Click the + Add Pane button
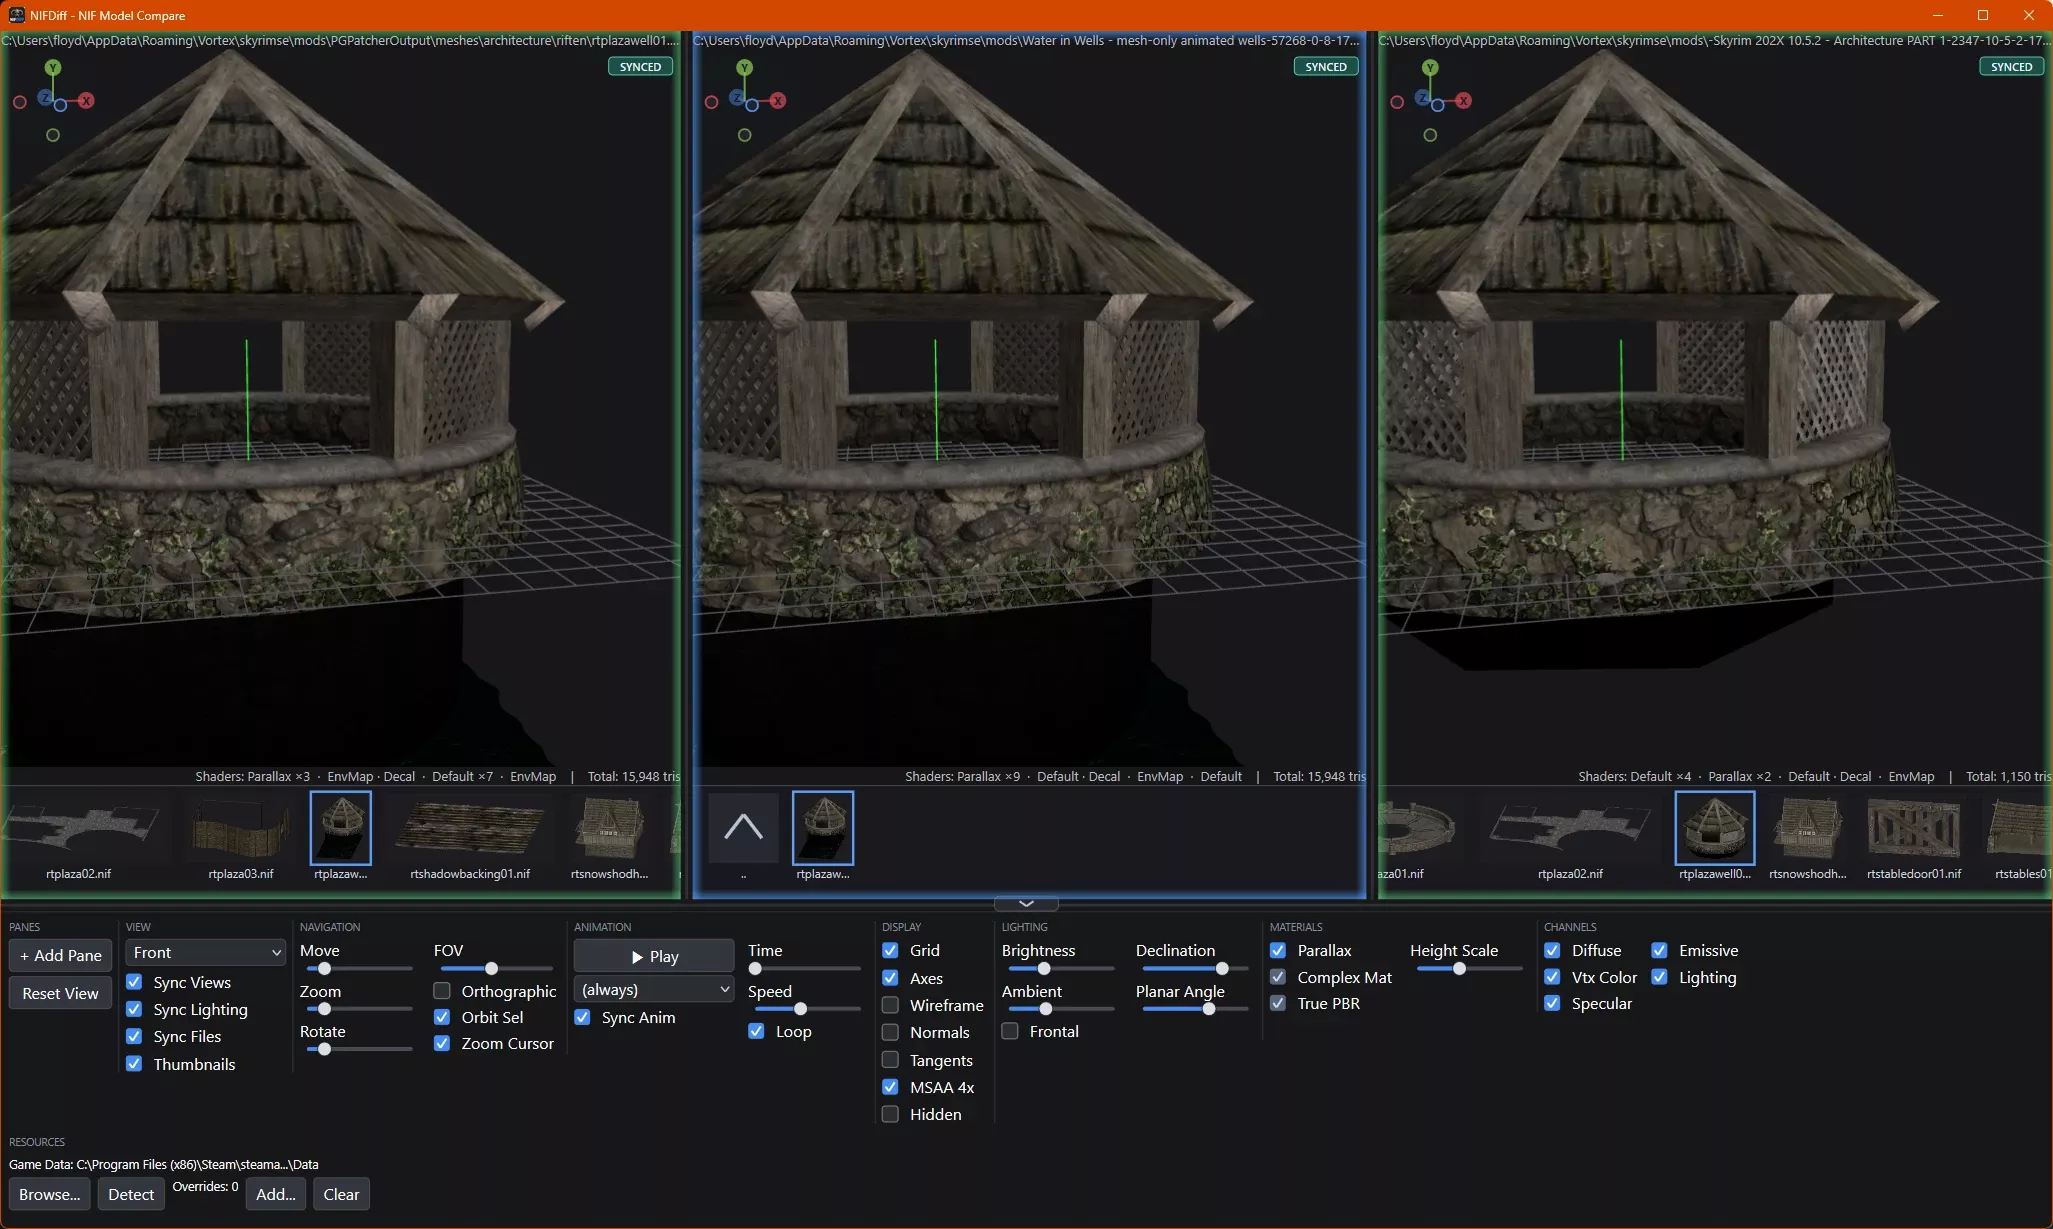This screenshot has width=2053, height=1229. point(60,955)
